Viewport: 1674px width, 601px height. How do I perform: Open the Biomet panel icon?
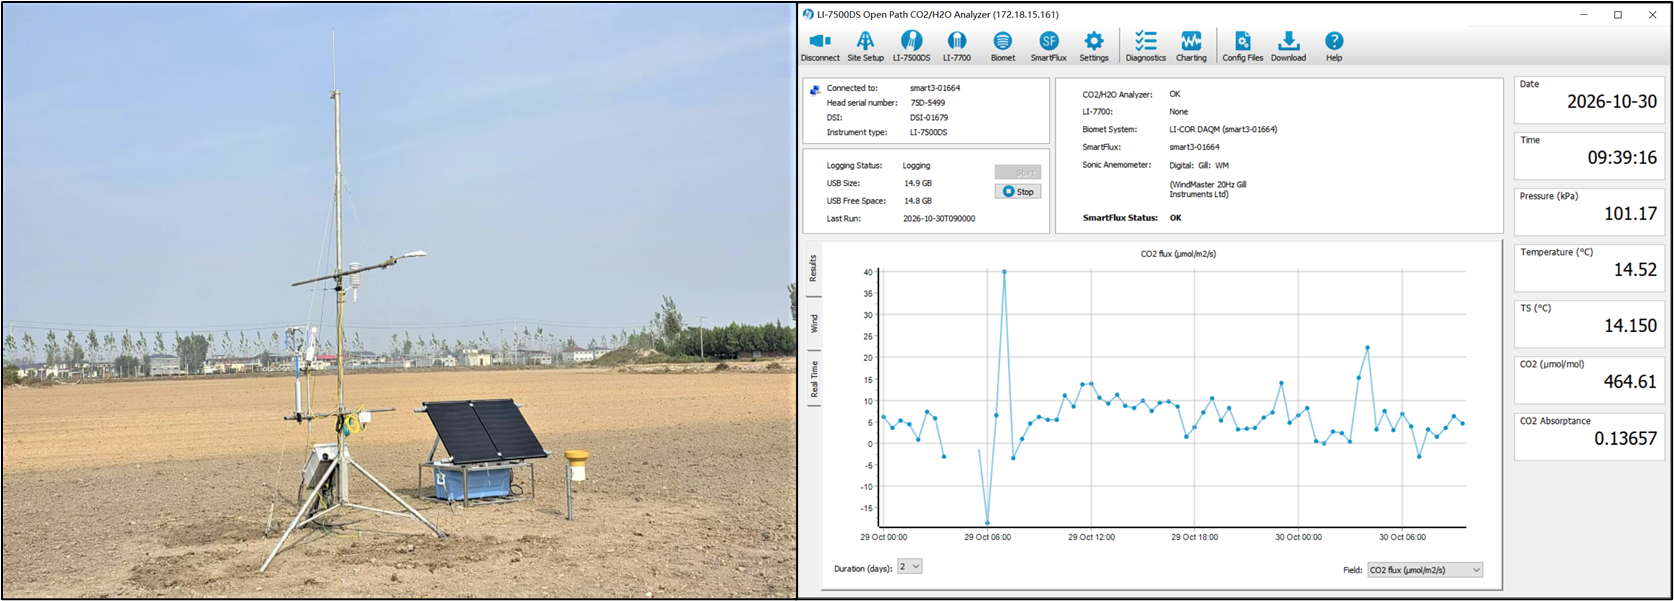[1002, 46]
